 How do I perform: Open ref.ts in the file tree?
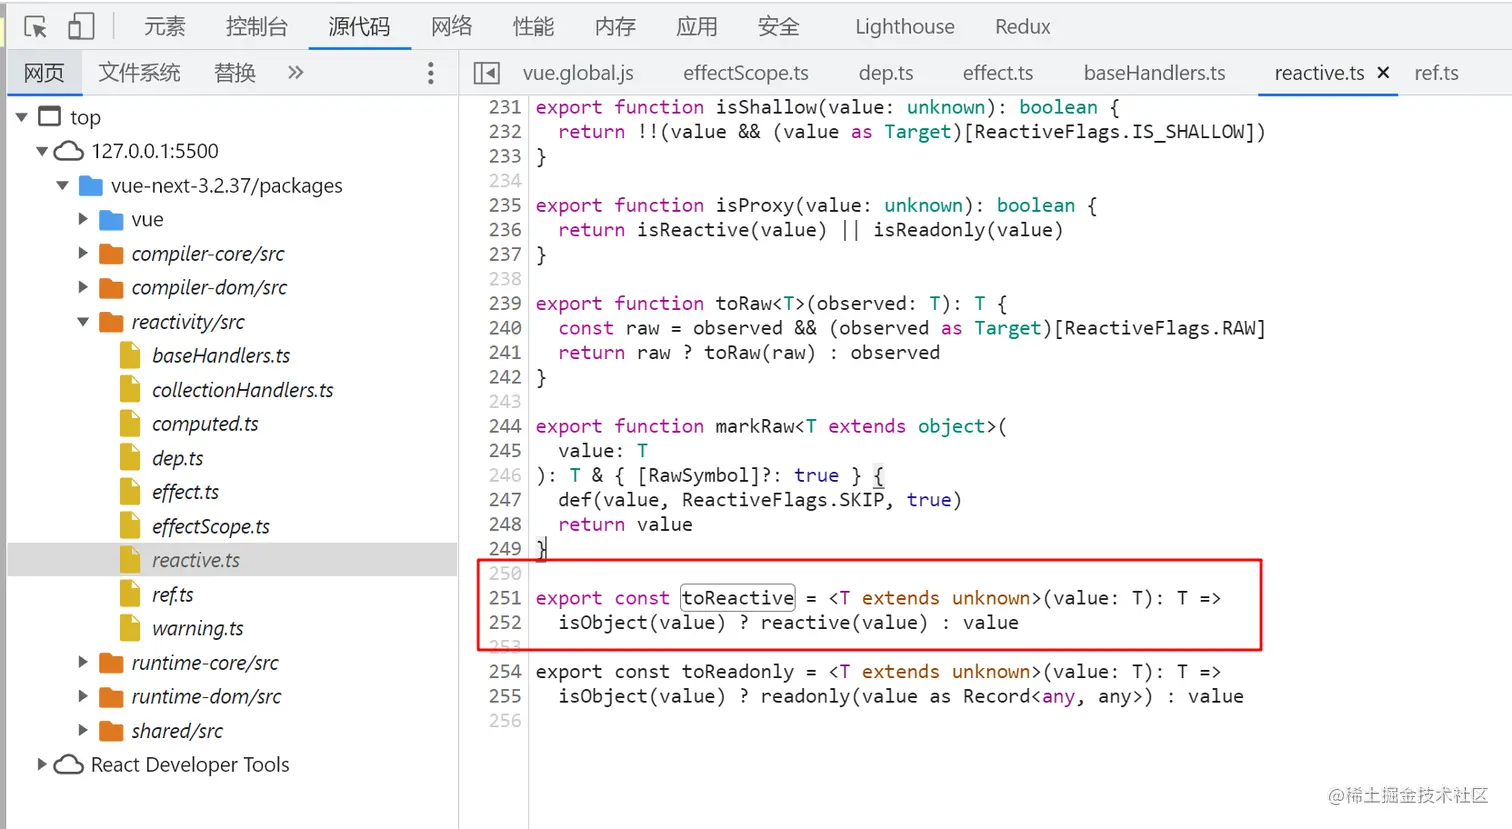172,594
